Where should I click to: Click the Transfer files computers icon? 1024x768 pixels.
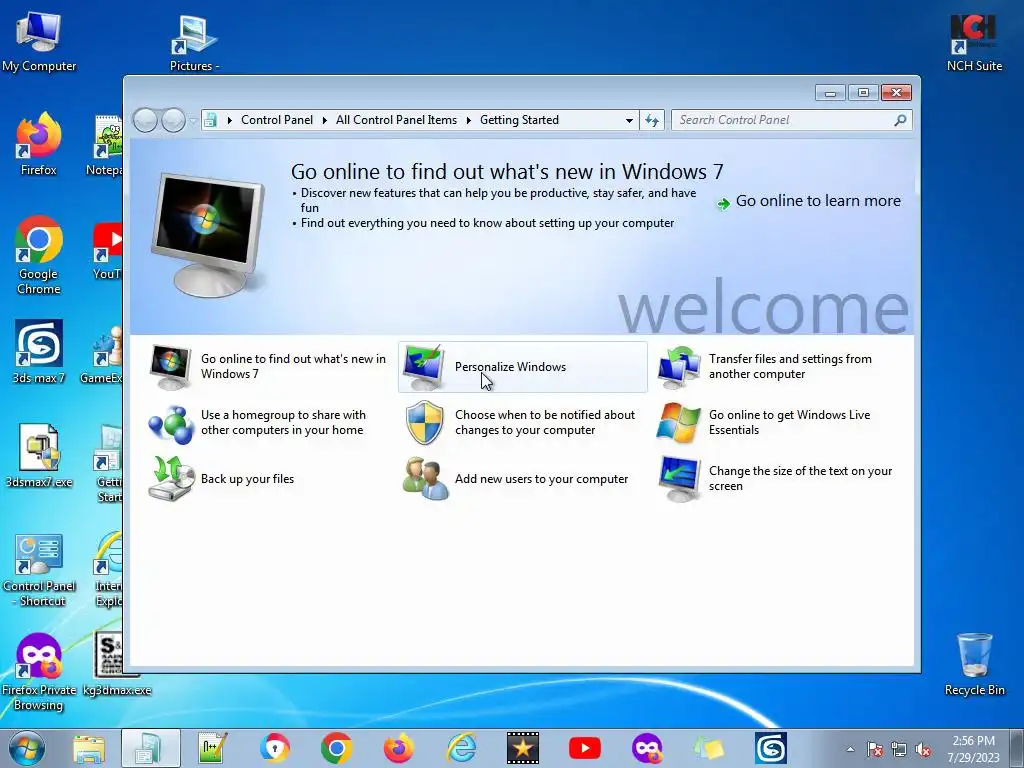point(679,367)
